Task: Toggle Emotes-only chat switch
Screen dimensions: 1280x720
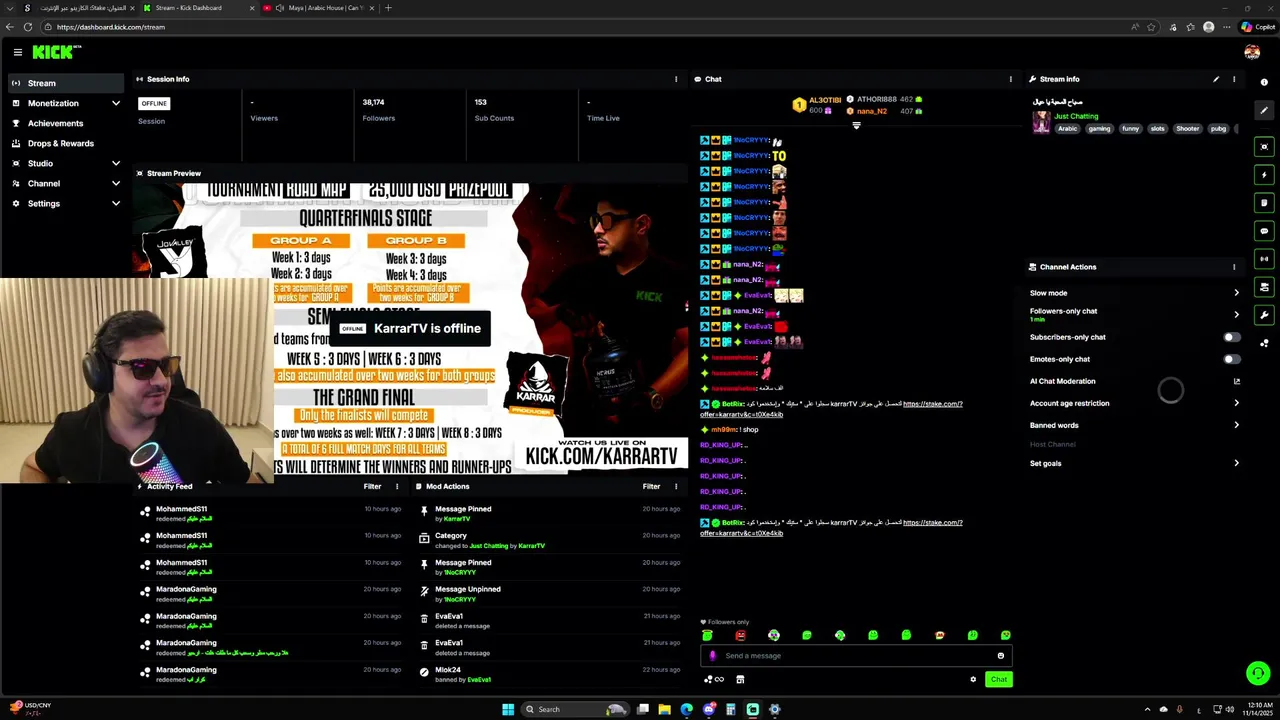Action: click(1232, 359)
